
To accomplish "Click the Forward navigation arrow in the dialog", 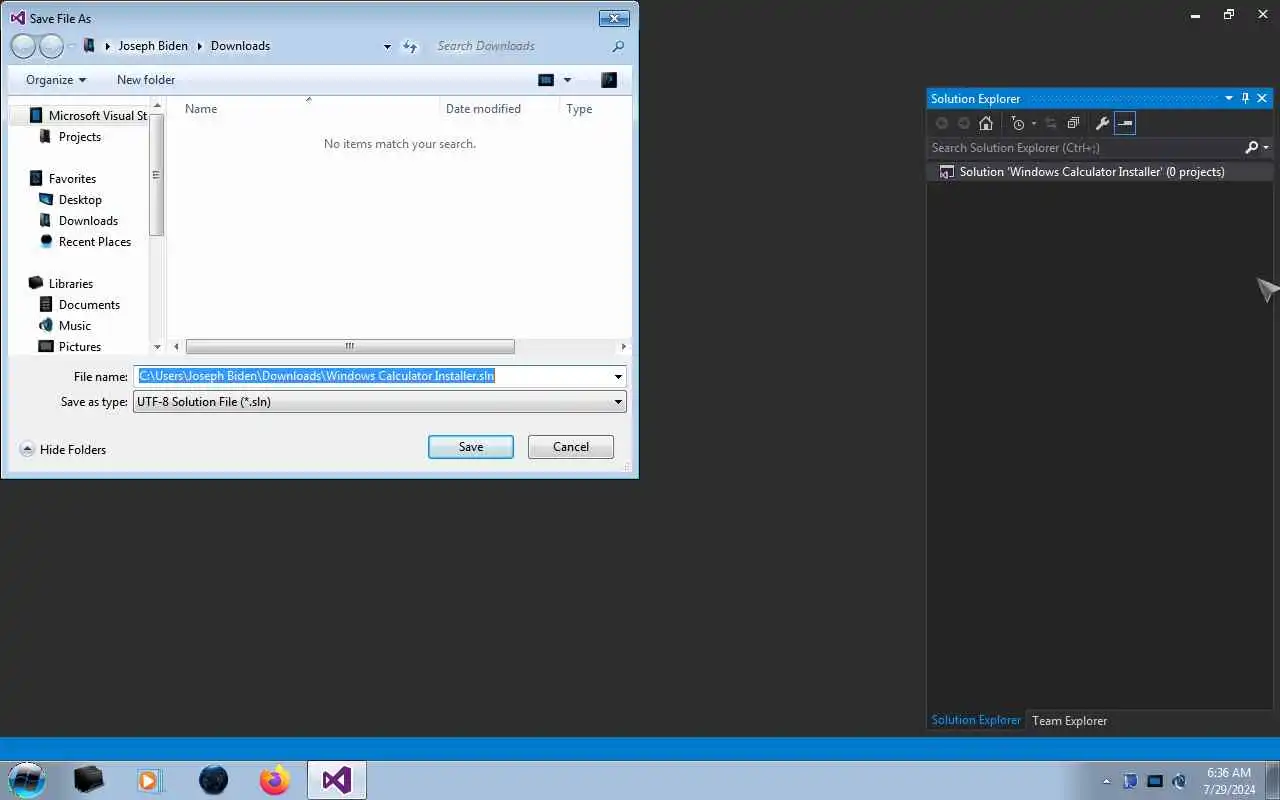I will coord(51,46).
